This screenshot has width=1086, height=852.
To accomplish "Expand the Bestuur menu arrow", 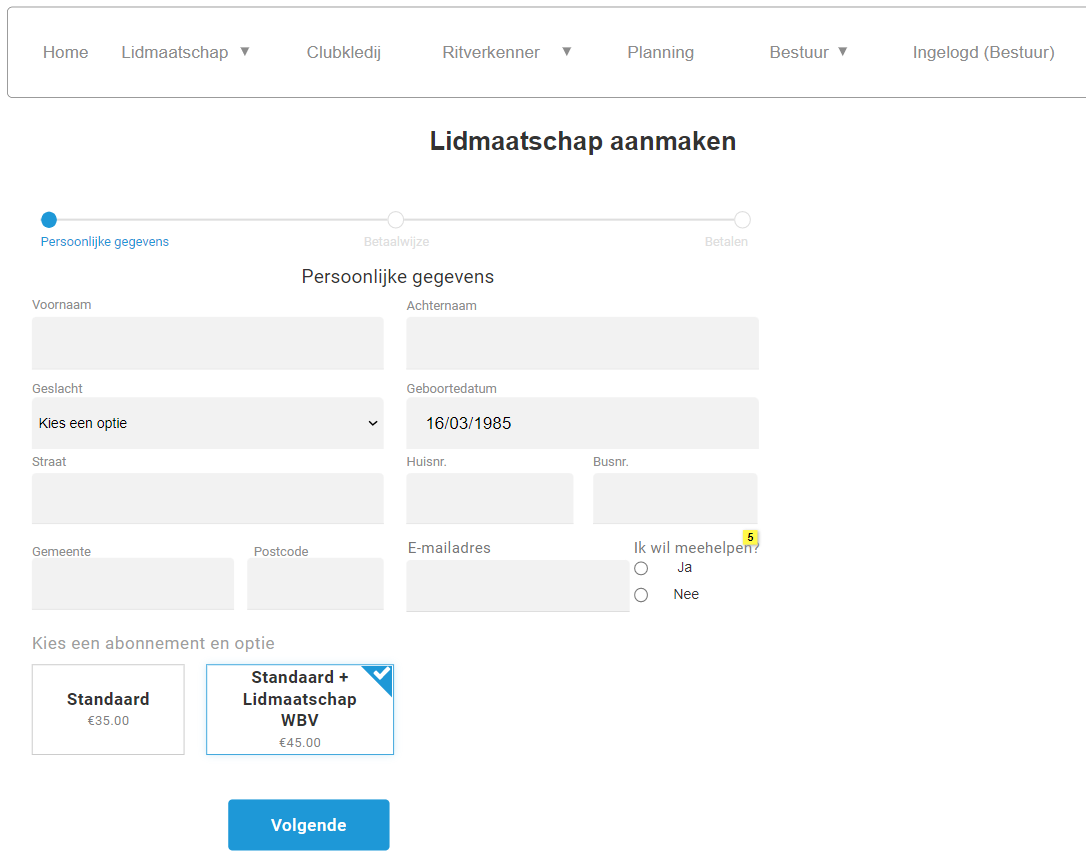I will (843, 52).
